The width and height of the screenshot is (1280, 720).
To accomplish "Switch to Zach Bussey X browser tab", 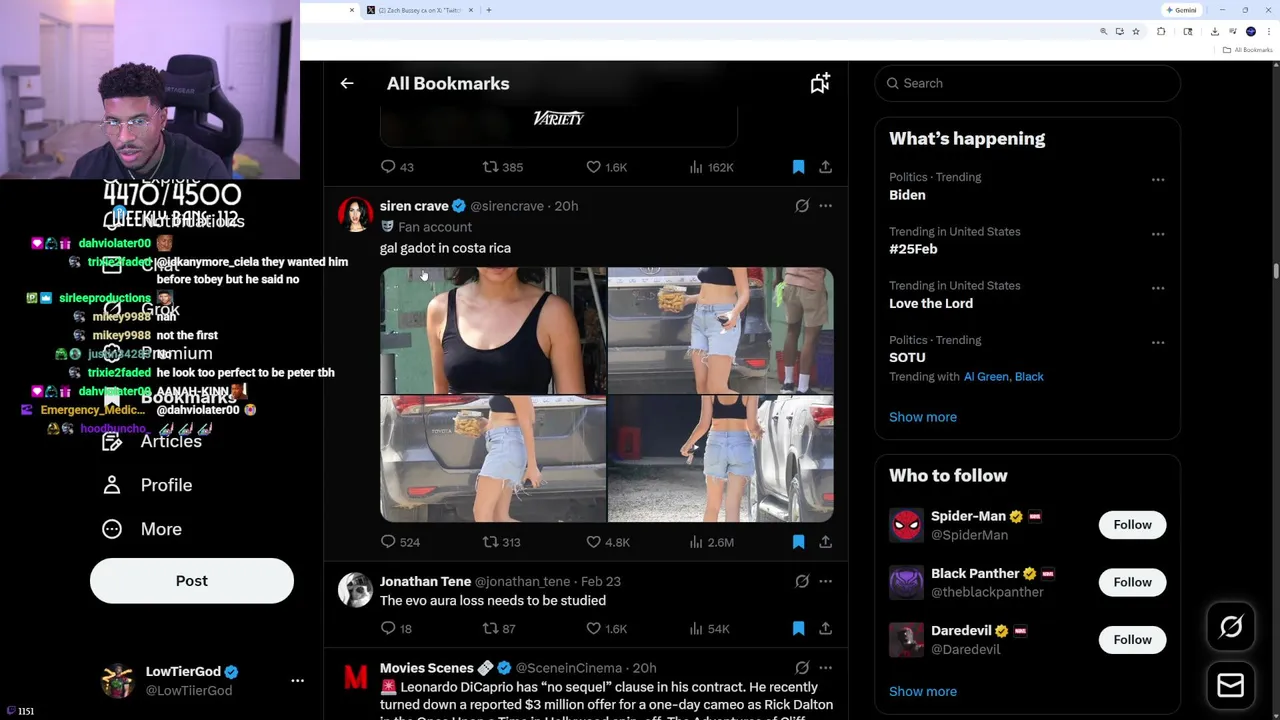I will [418, 10].
